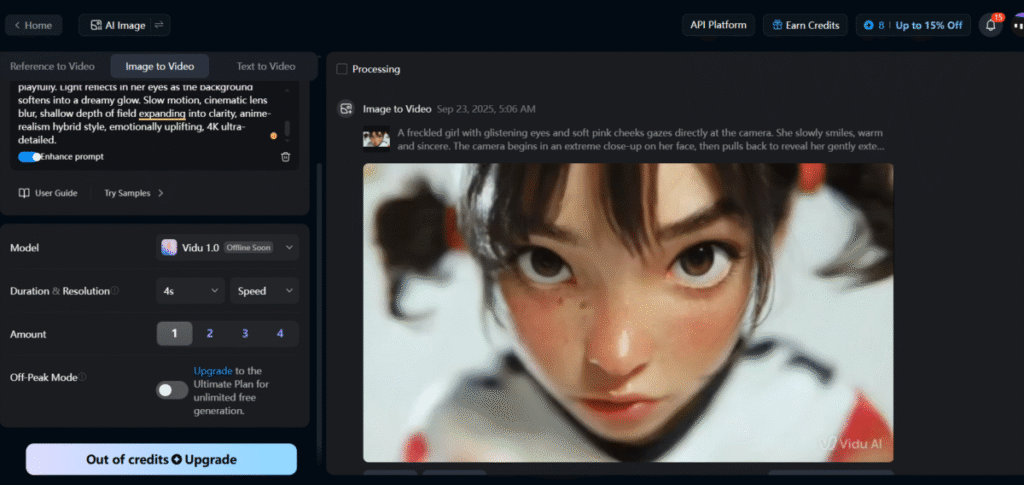This screenshot has width=1024, height=485.
Task: Select the Image to Video tab
Action: pos(159,67)
